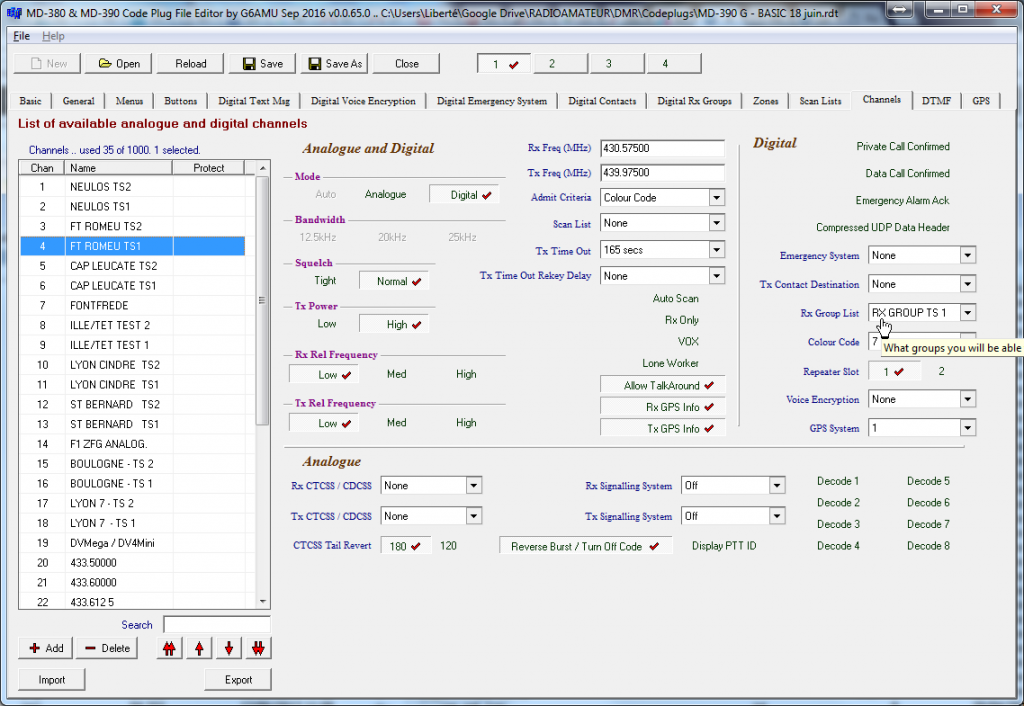Click the Reload button
This screenshot has width=1024, height=706.
191,63
